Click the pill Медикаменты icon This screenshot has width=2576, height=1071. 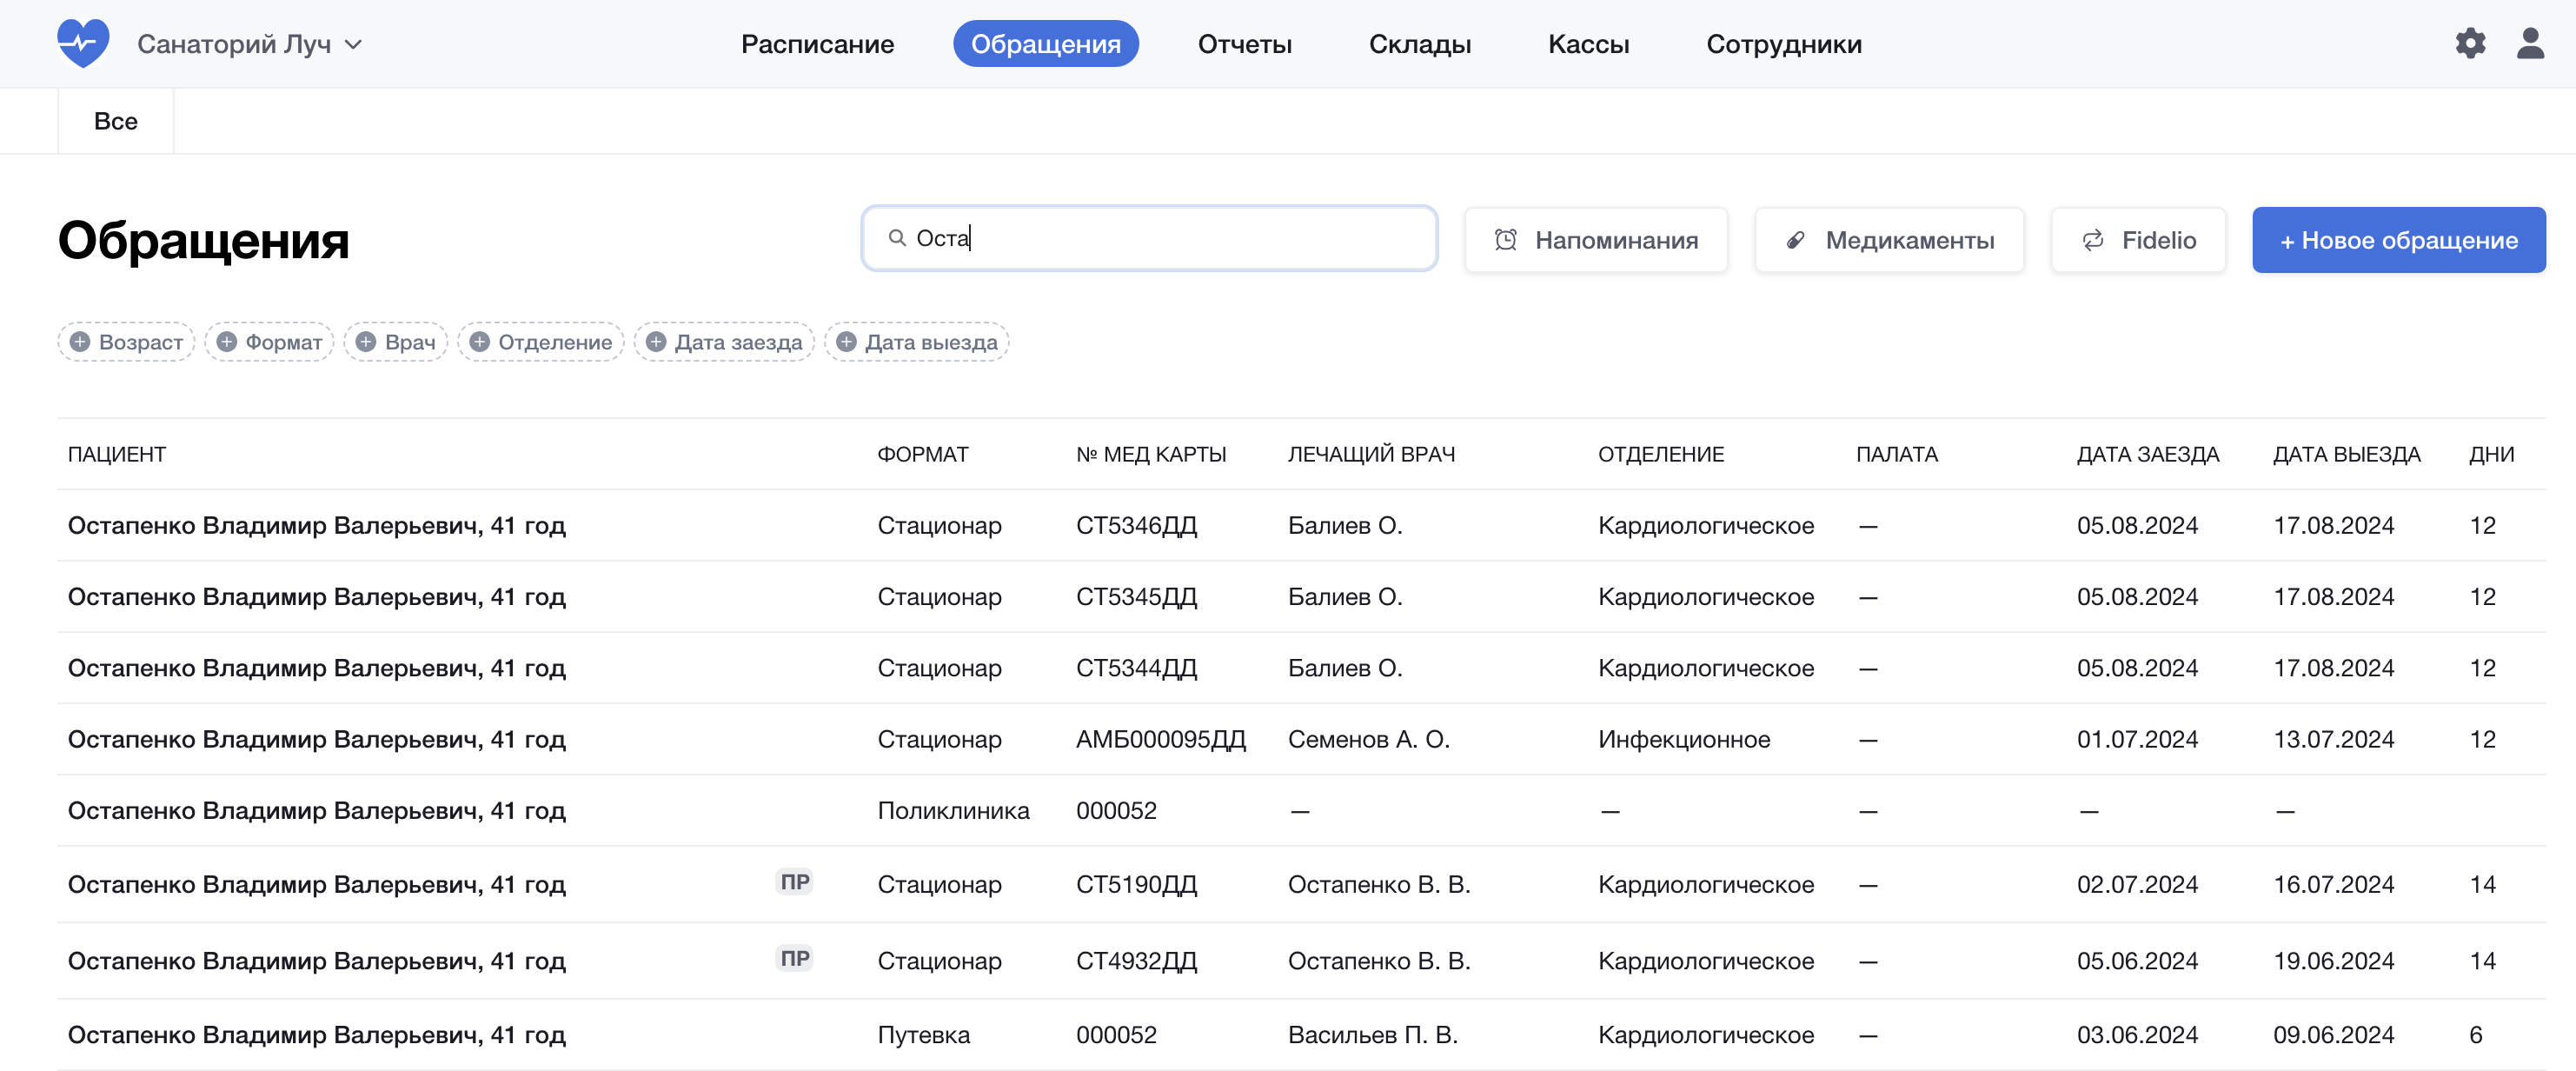click(x=1796, y=240)
